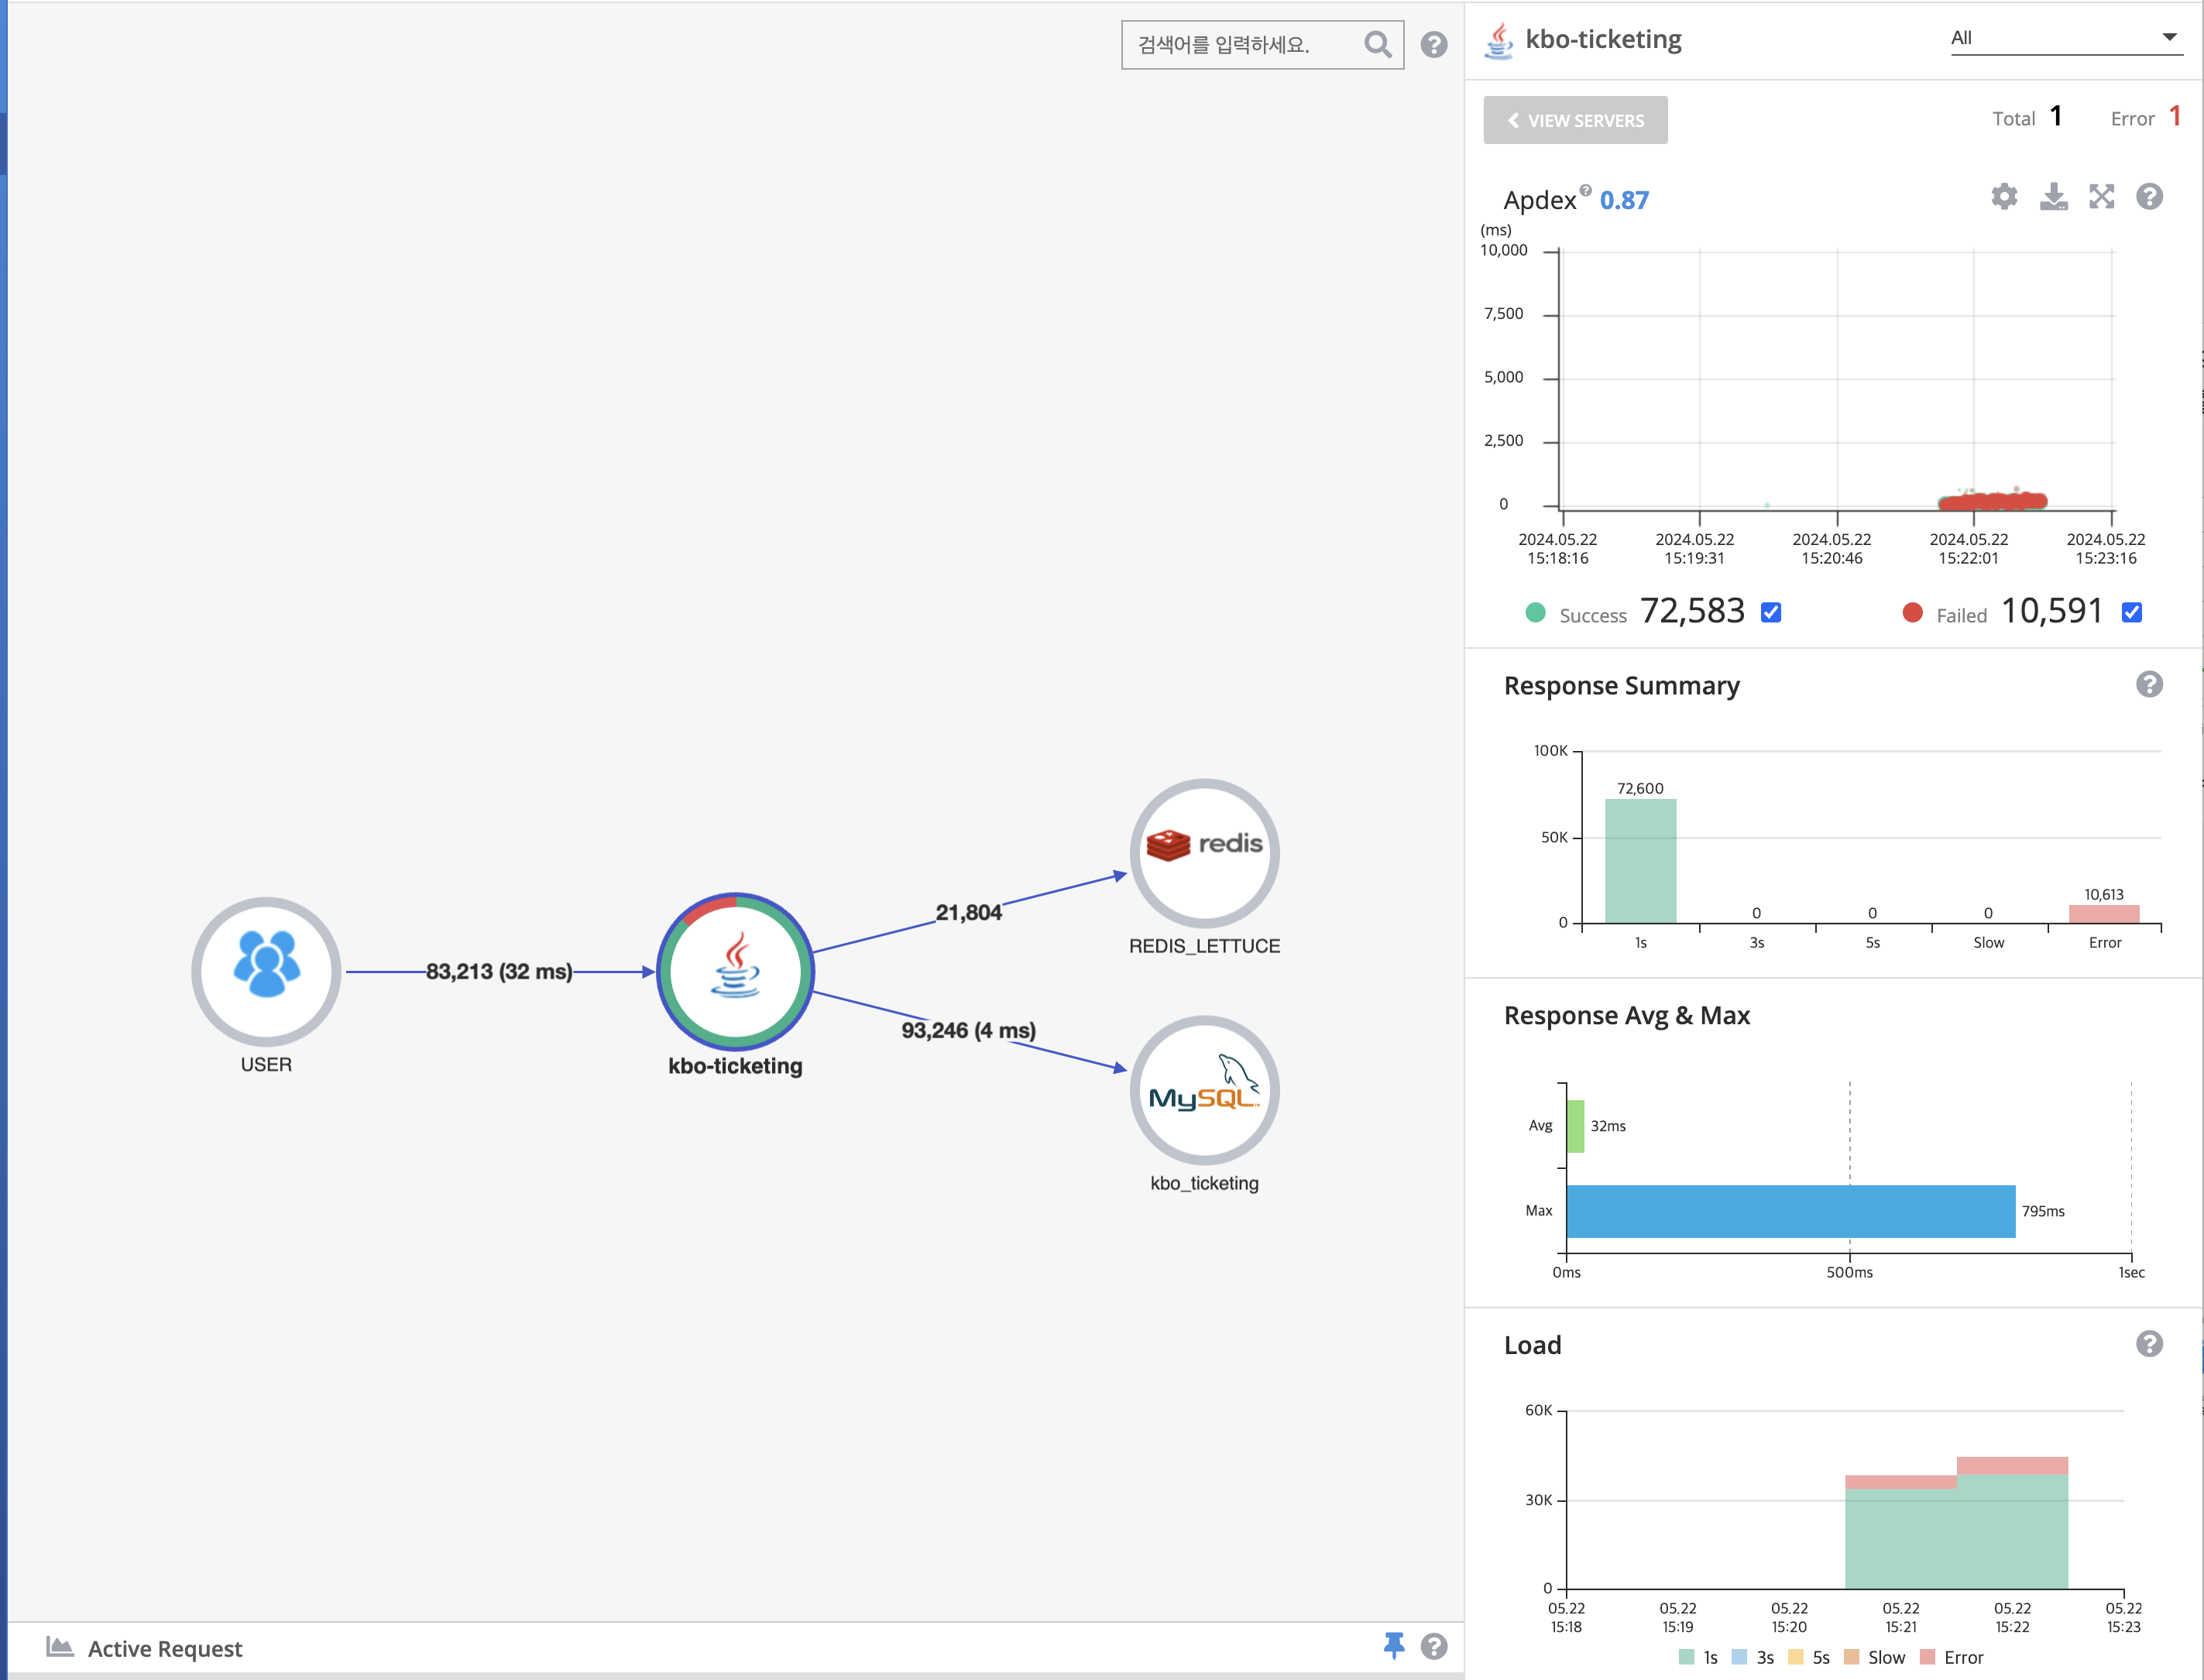Uncheck the Success checkbox

pyautogui.click(x=1771, y=613)
